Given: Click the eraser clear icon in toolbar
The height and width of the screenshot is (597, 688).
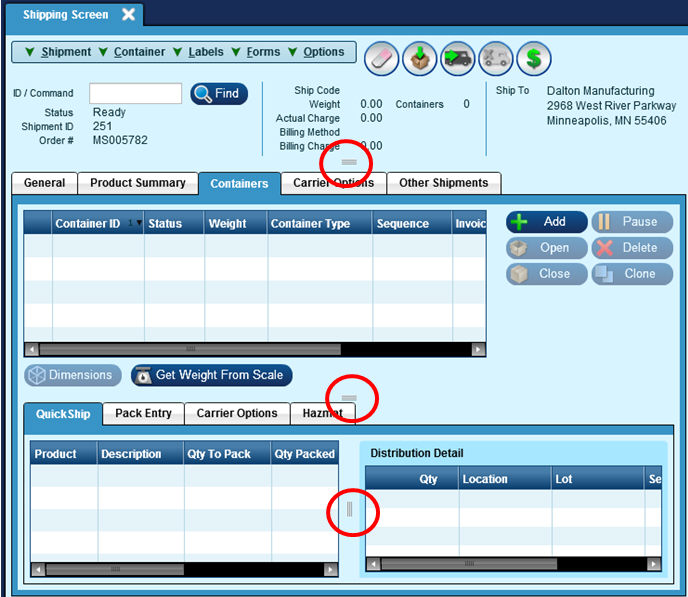Looking at the screenshot, I should [381, 58].
